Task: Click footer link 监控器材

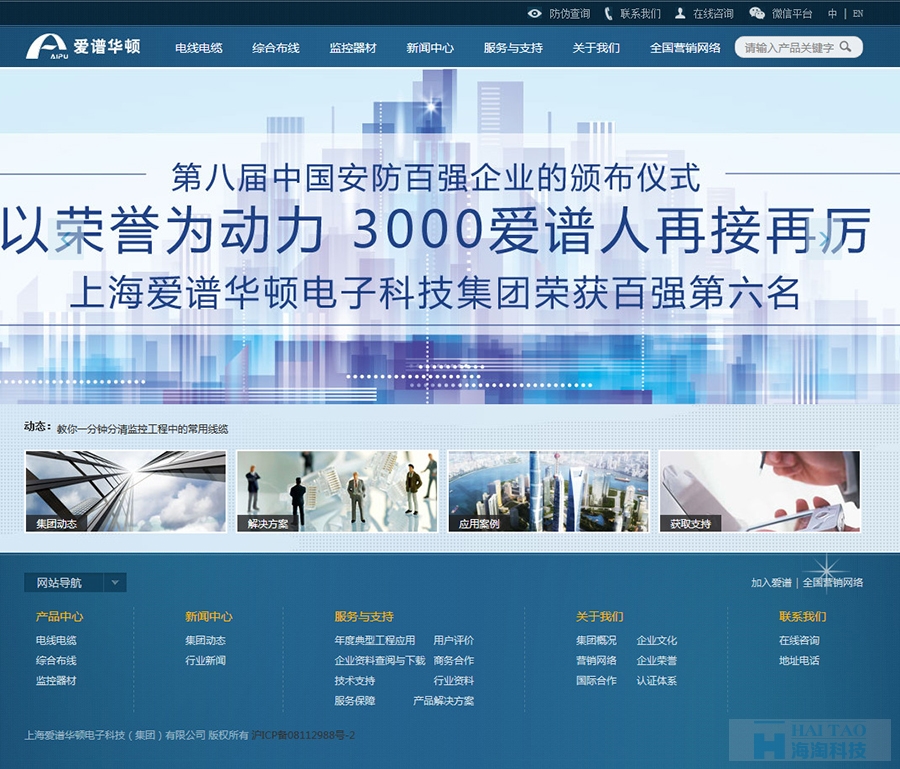Action: pos(56,681)
